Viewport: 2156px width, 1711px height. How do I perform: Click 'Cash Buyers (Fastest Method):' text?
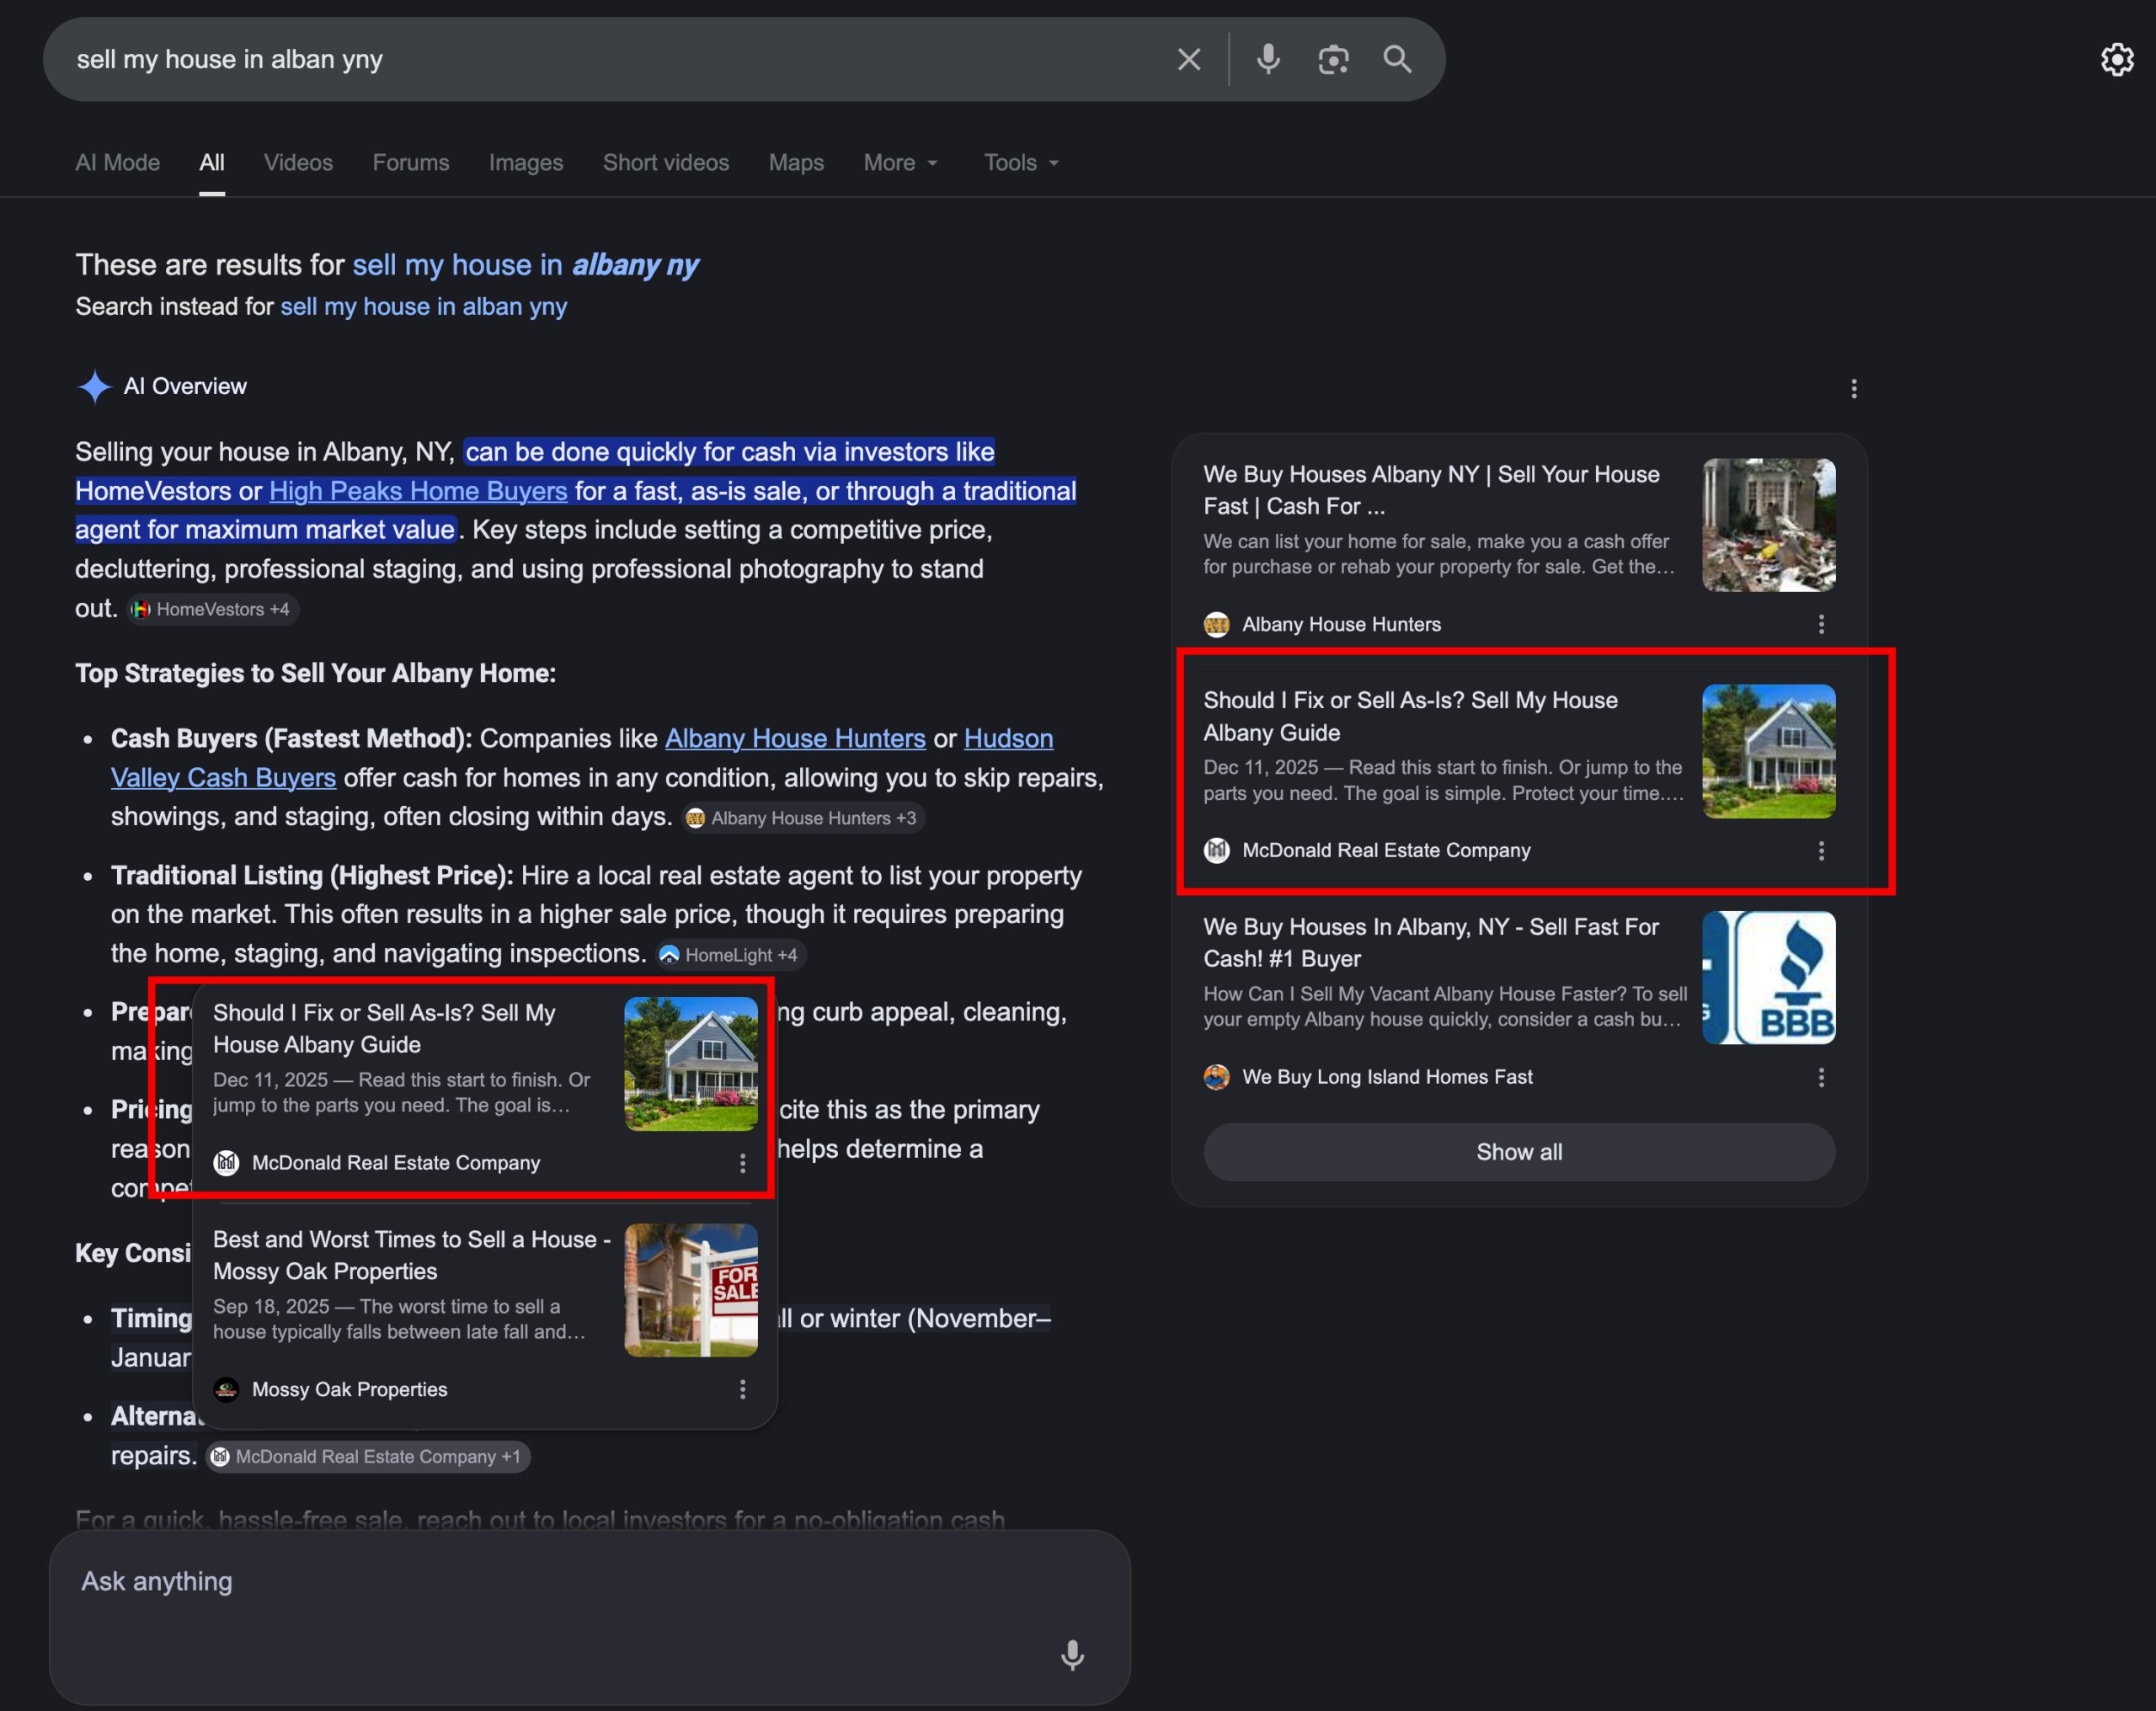[x=291, y=739]
